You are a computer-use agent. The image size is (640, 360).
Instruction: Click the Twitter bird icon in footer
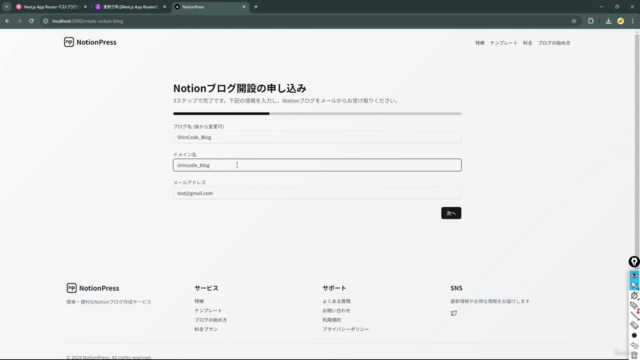coord(454,313)
